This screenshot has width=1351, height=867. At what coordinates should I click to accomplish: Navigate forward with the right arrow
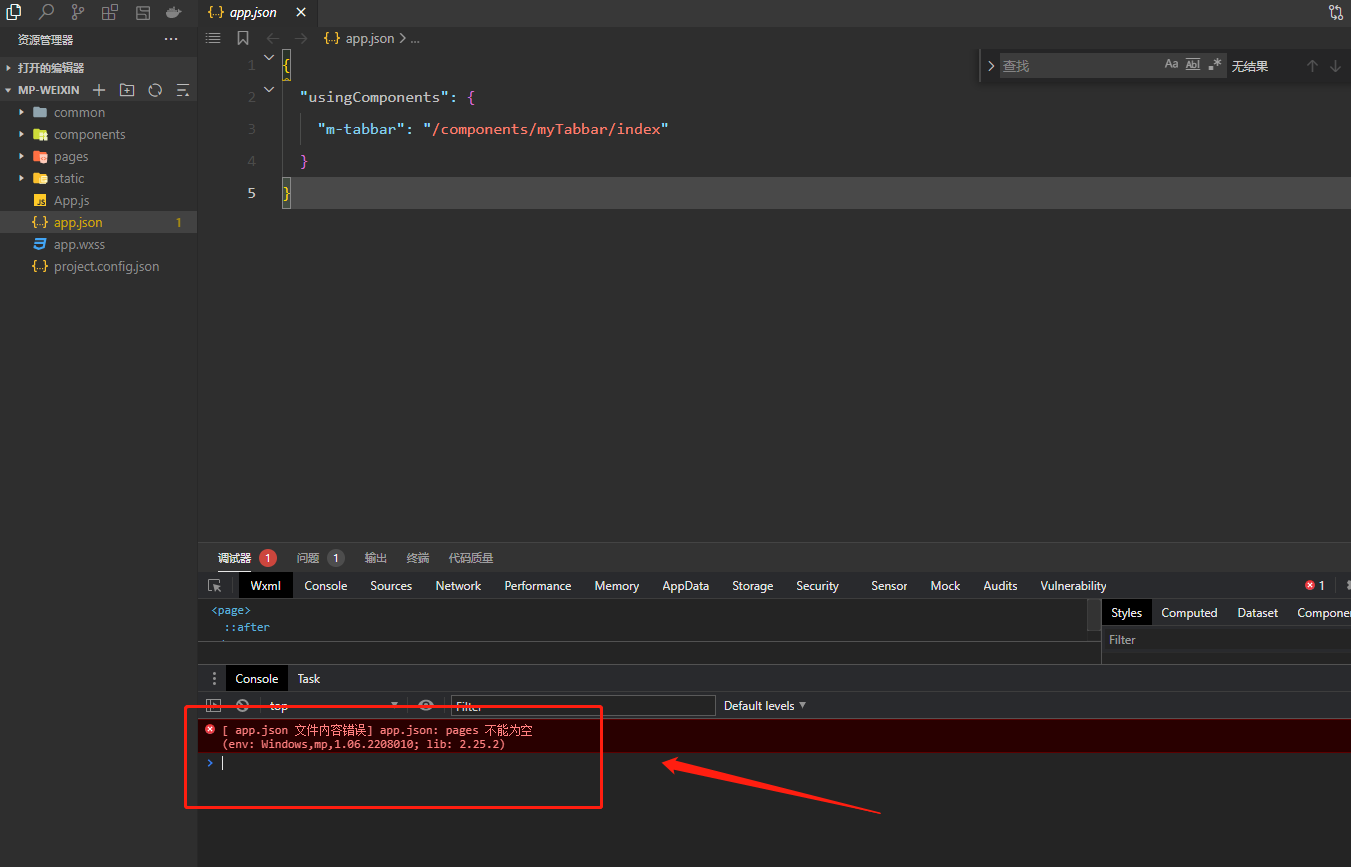[301, 38]
